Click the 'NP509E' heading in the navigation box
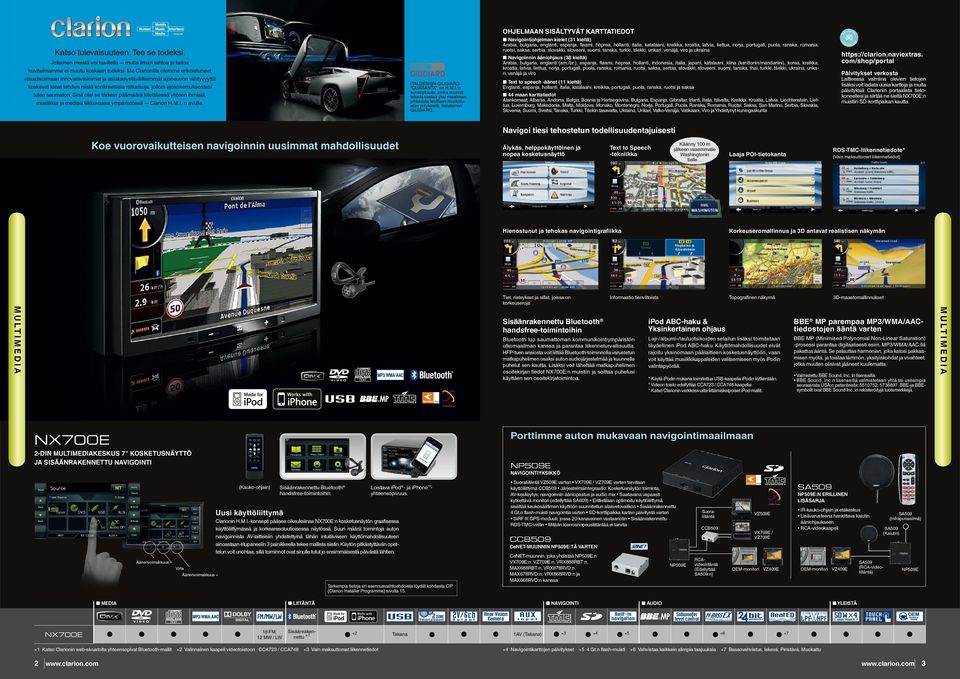 (530, 465)
